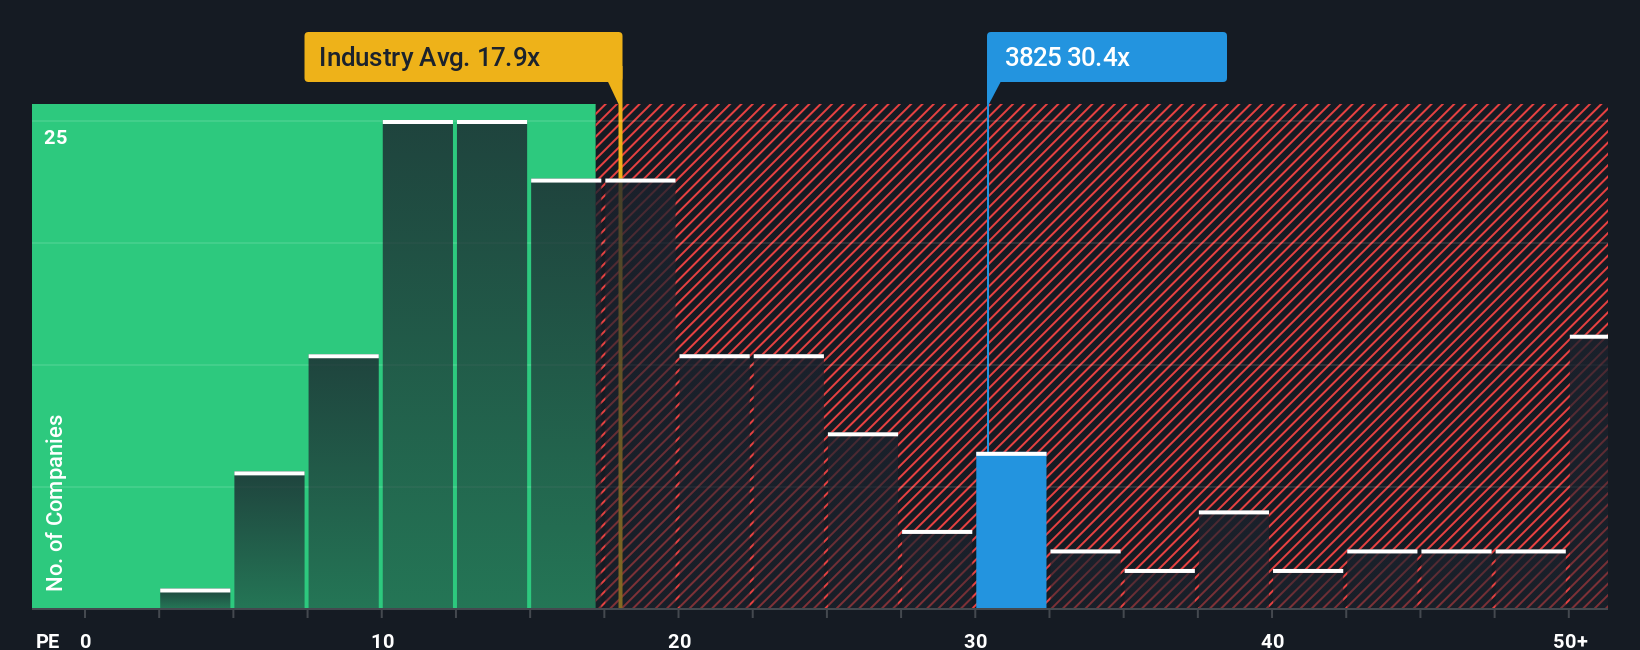Click the short bar at PE 27.5
The height and width of the screenshot is (650, 1640).
pos(937,569)
